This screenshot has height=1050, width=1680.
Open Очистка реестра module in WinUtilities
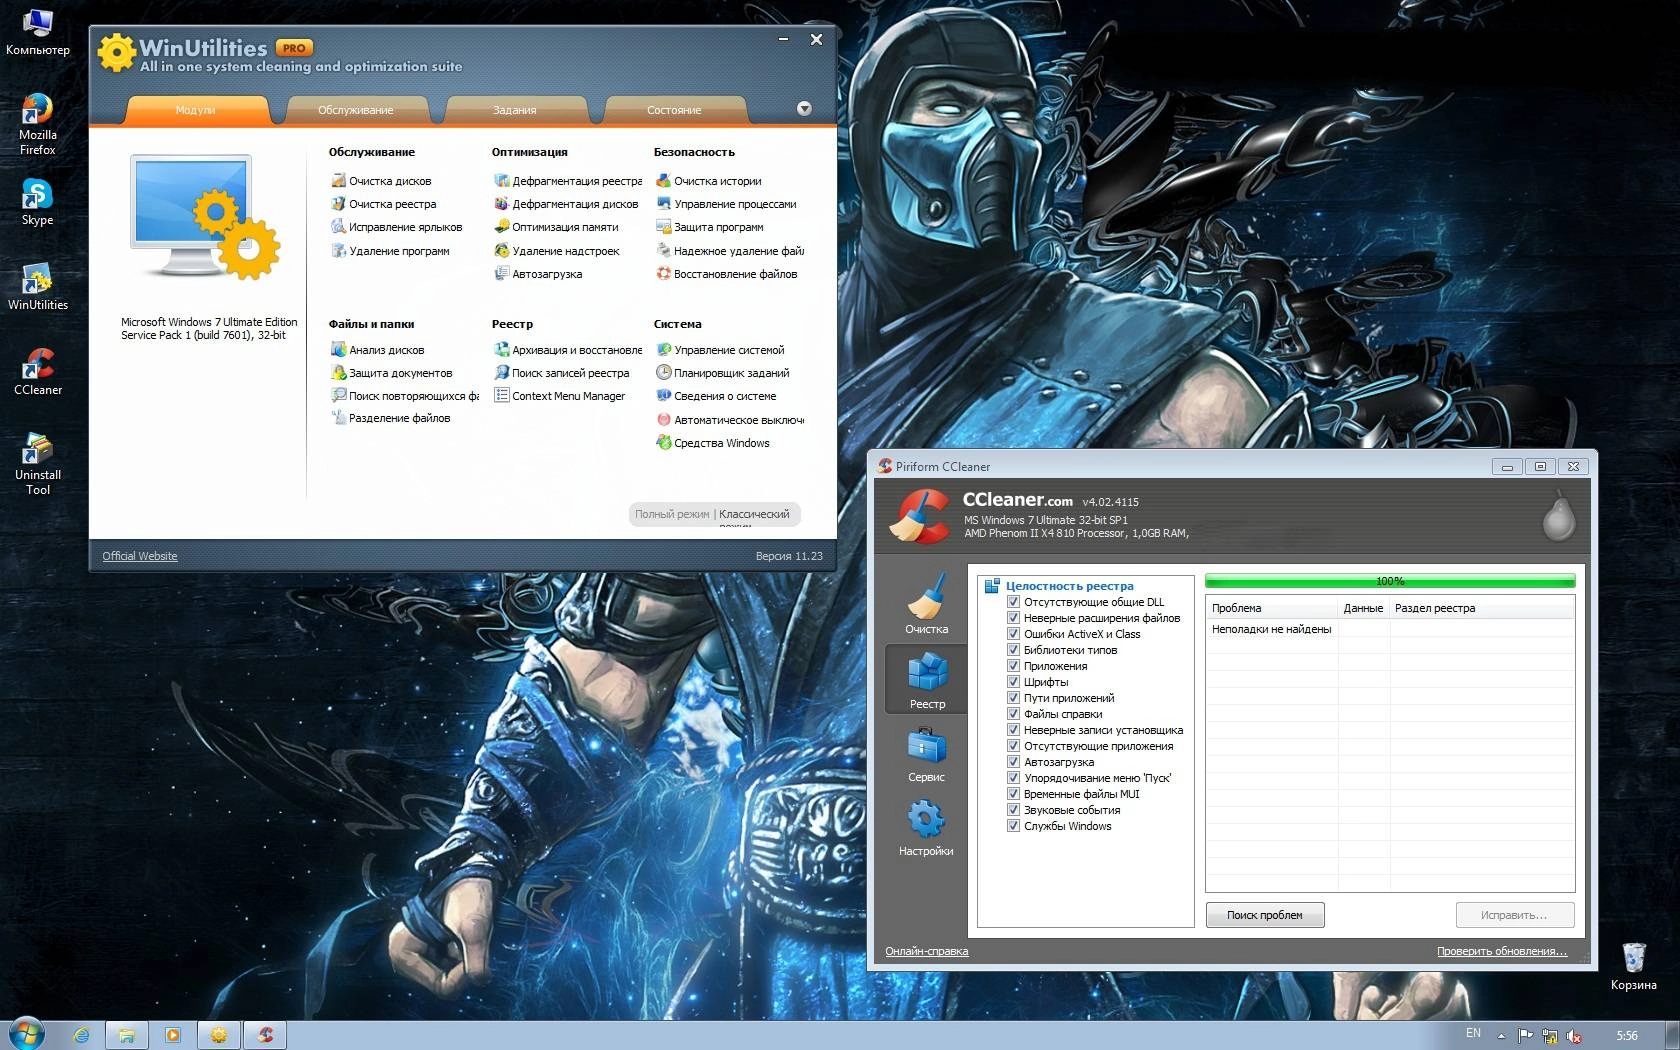pos(383,204)
